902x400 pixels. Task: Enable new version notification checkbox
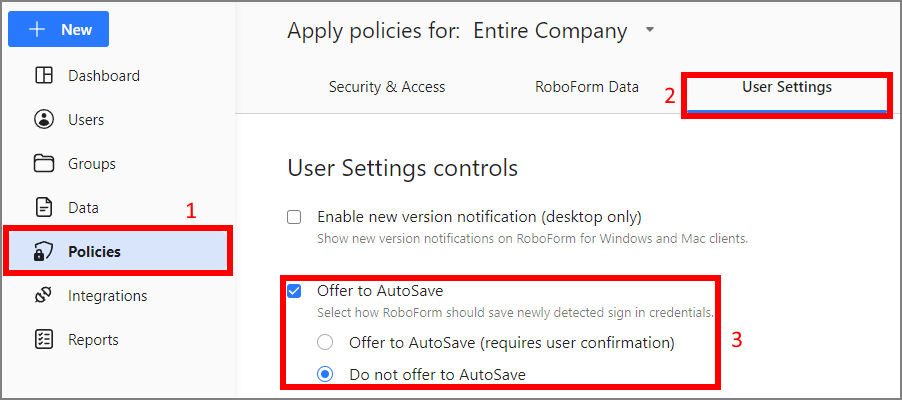coord(294,217)
